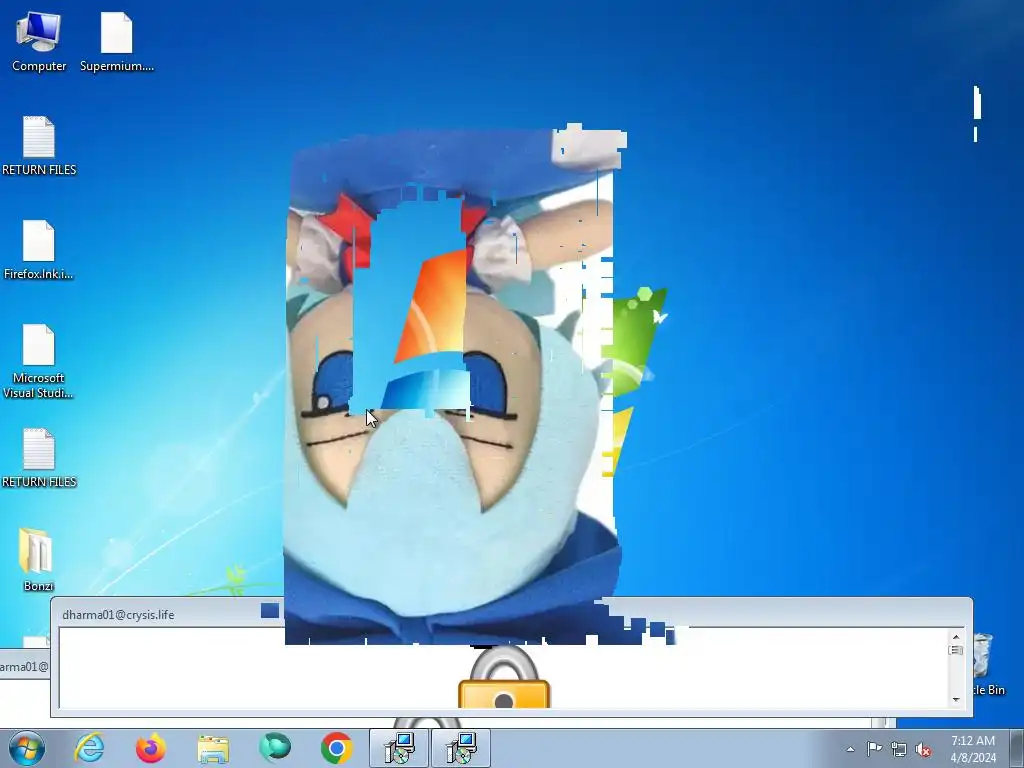This screenshot has width=1024, height=768.
Task: Open the Bonzi folder icon
Action: (38, 560)
